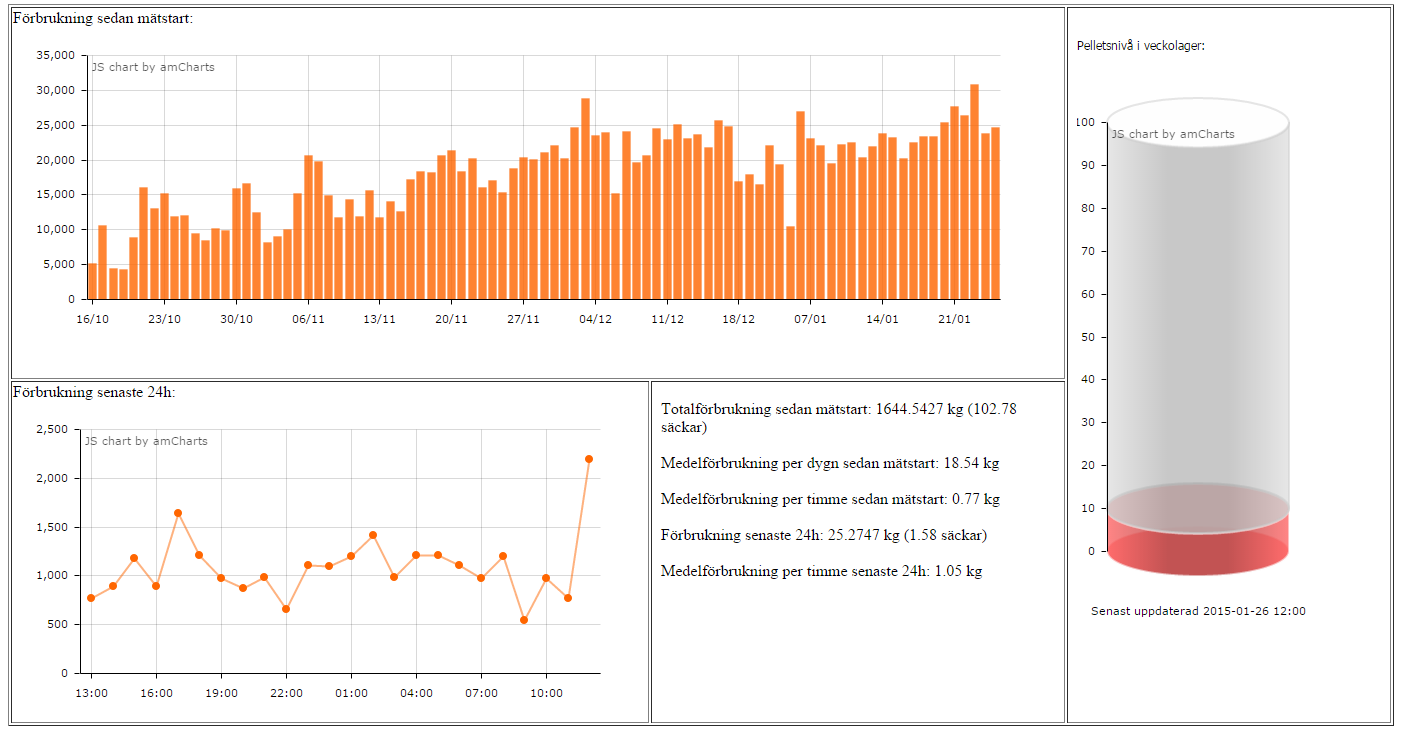Click the '30' label on cylinder scale

[1088, 423]
